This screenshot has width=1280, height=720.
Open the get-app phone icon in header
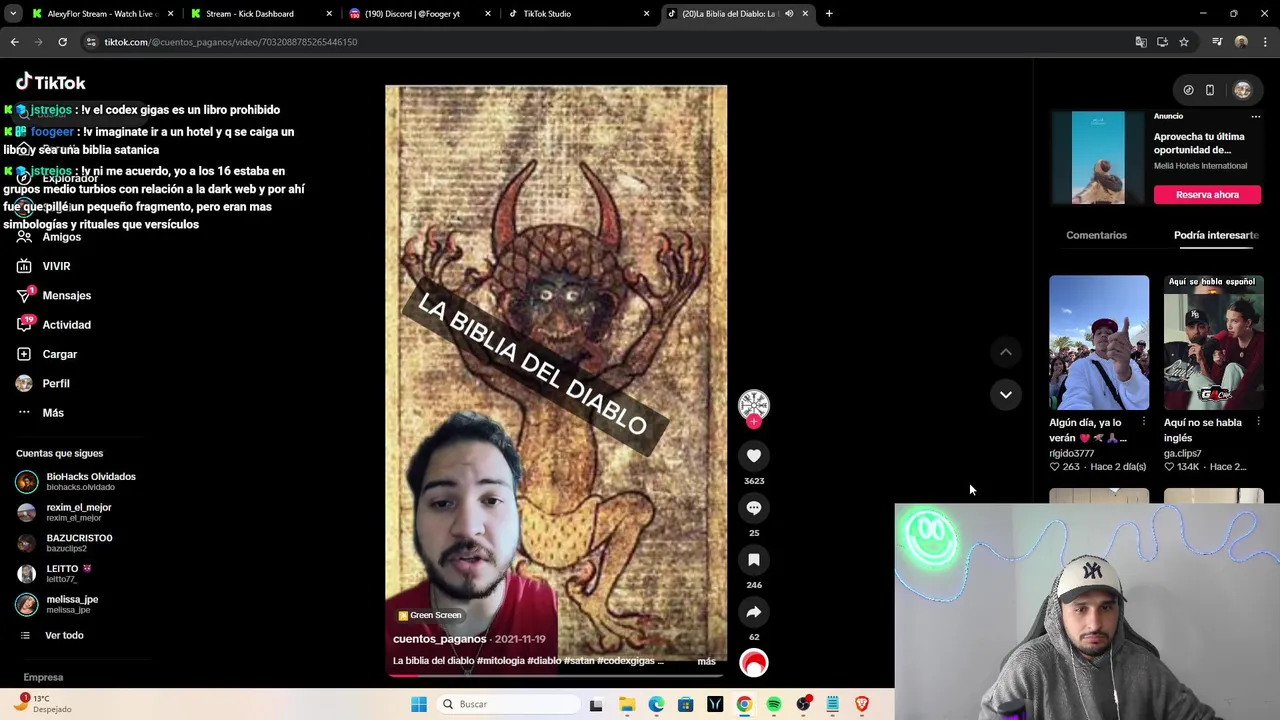(x=1210, y=90)
